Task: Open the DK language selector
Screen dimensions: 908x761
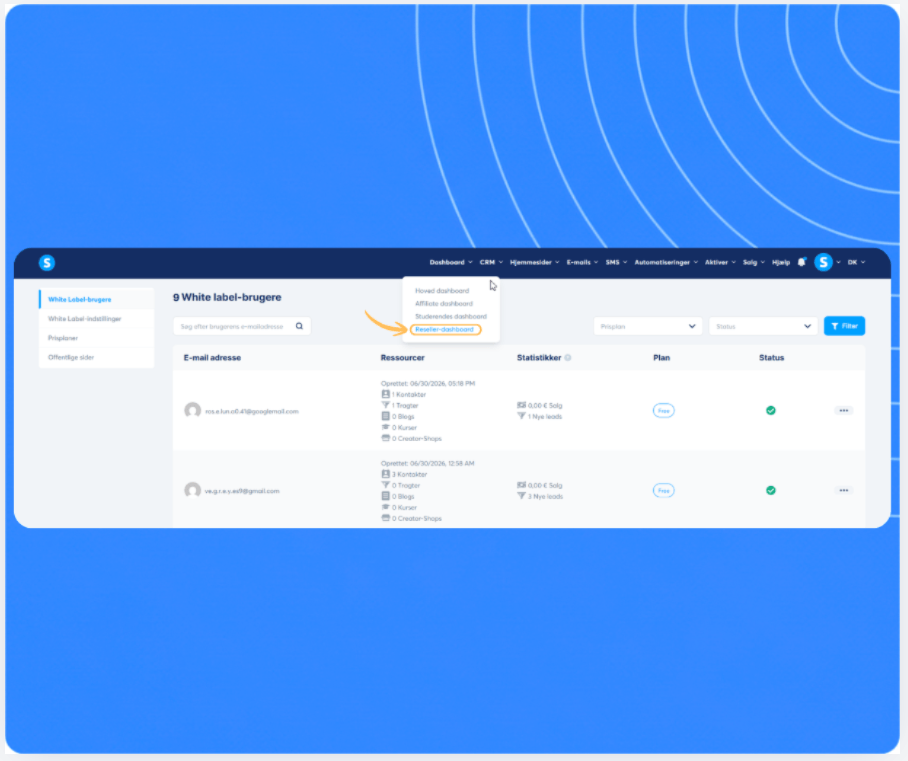Action: [856, 262]
